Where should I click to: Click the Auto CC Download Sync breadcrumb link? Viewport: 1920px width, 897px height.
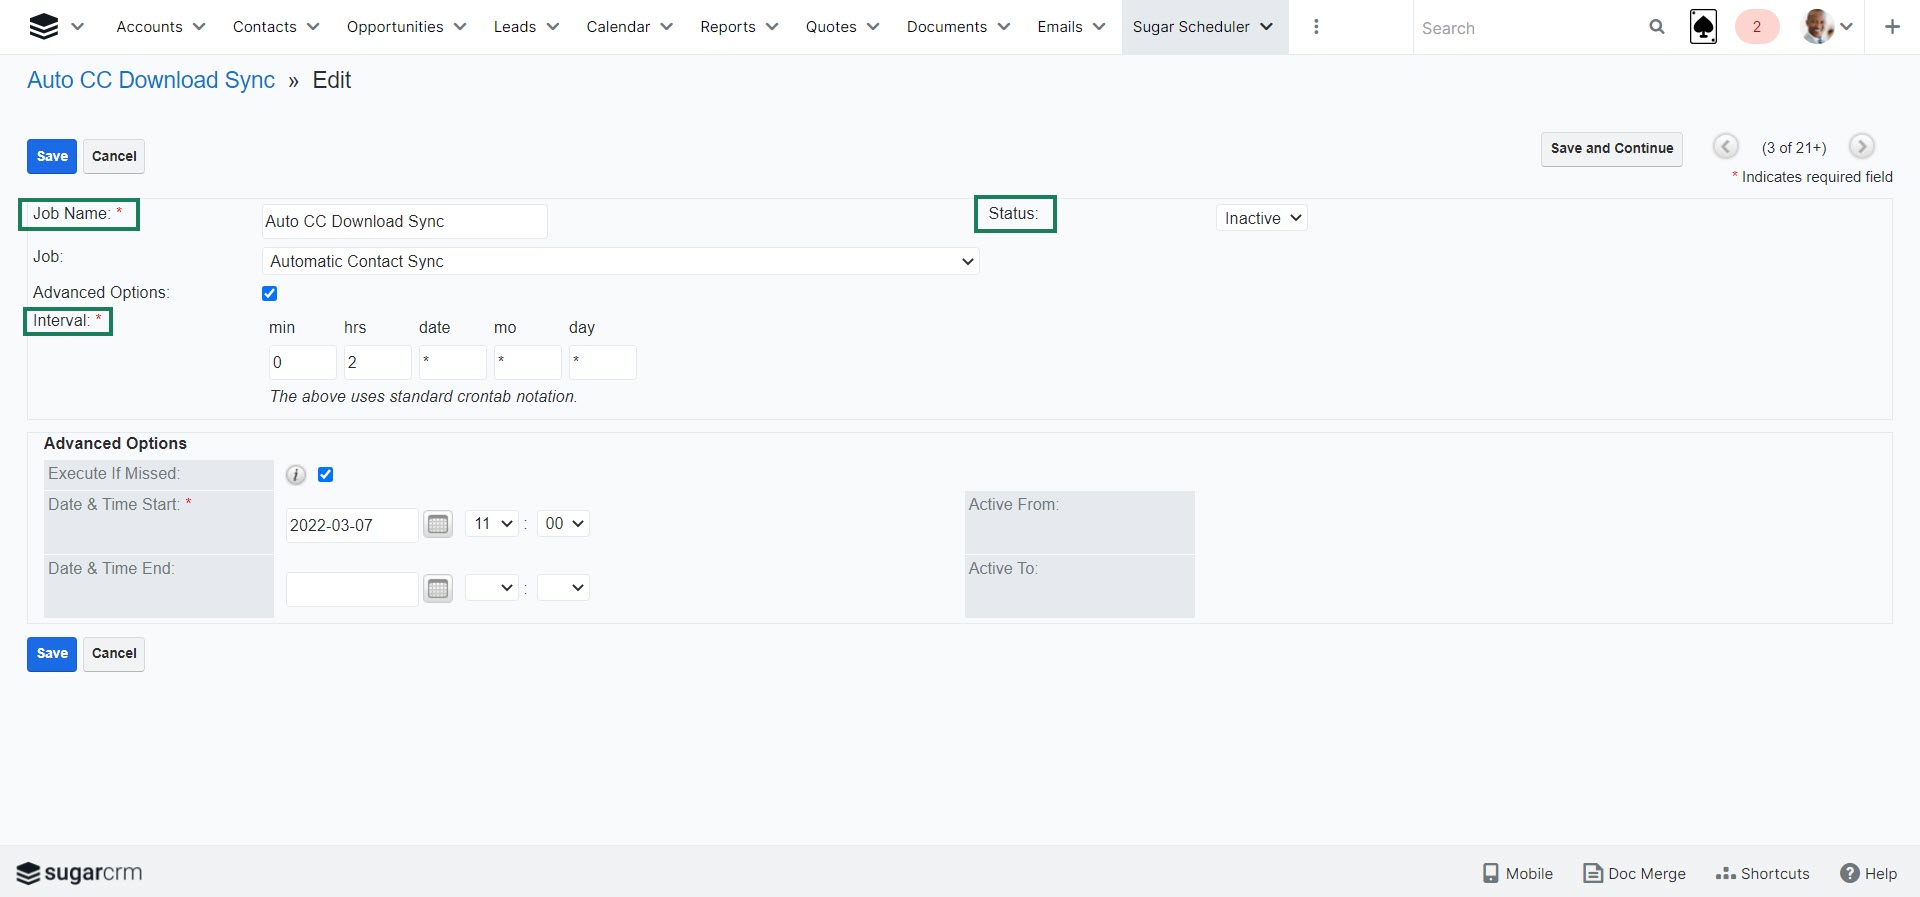point(151,80)
